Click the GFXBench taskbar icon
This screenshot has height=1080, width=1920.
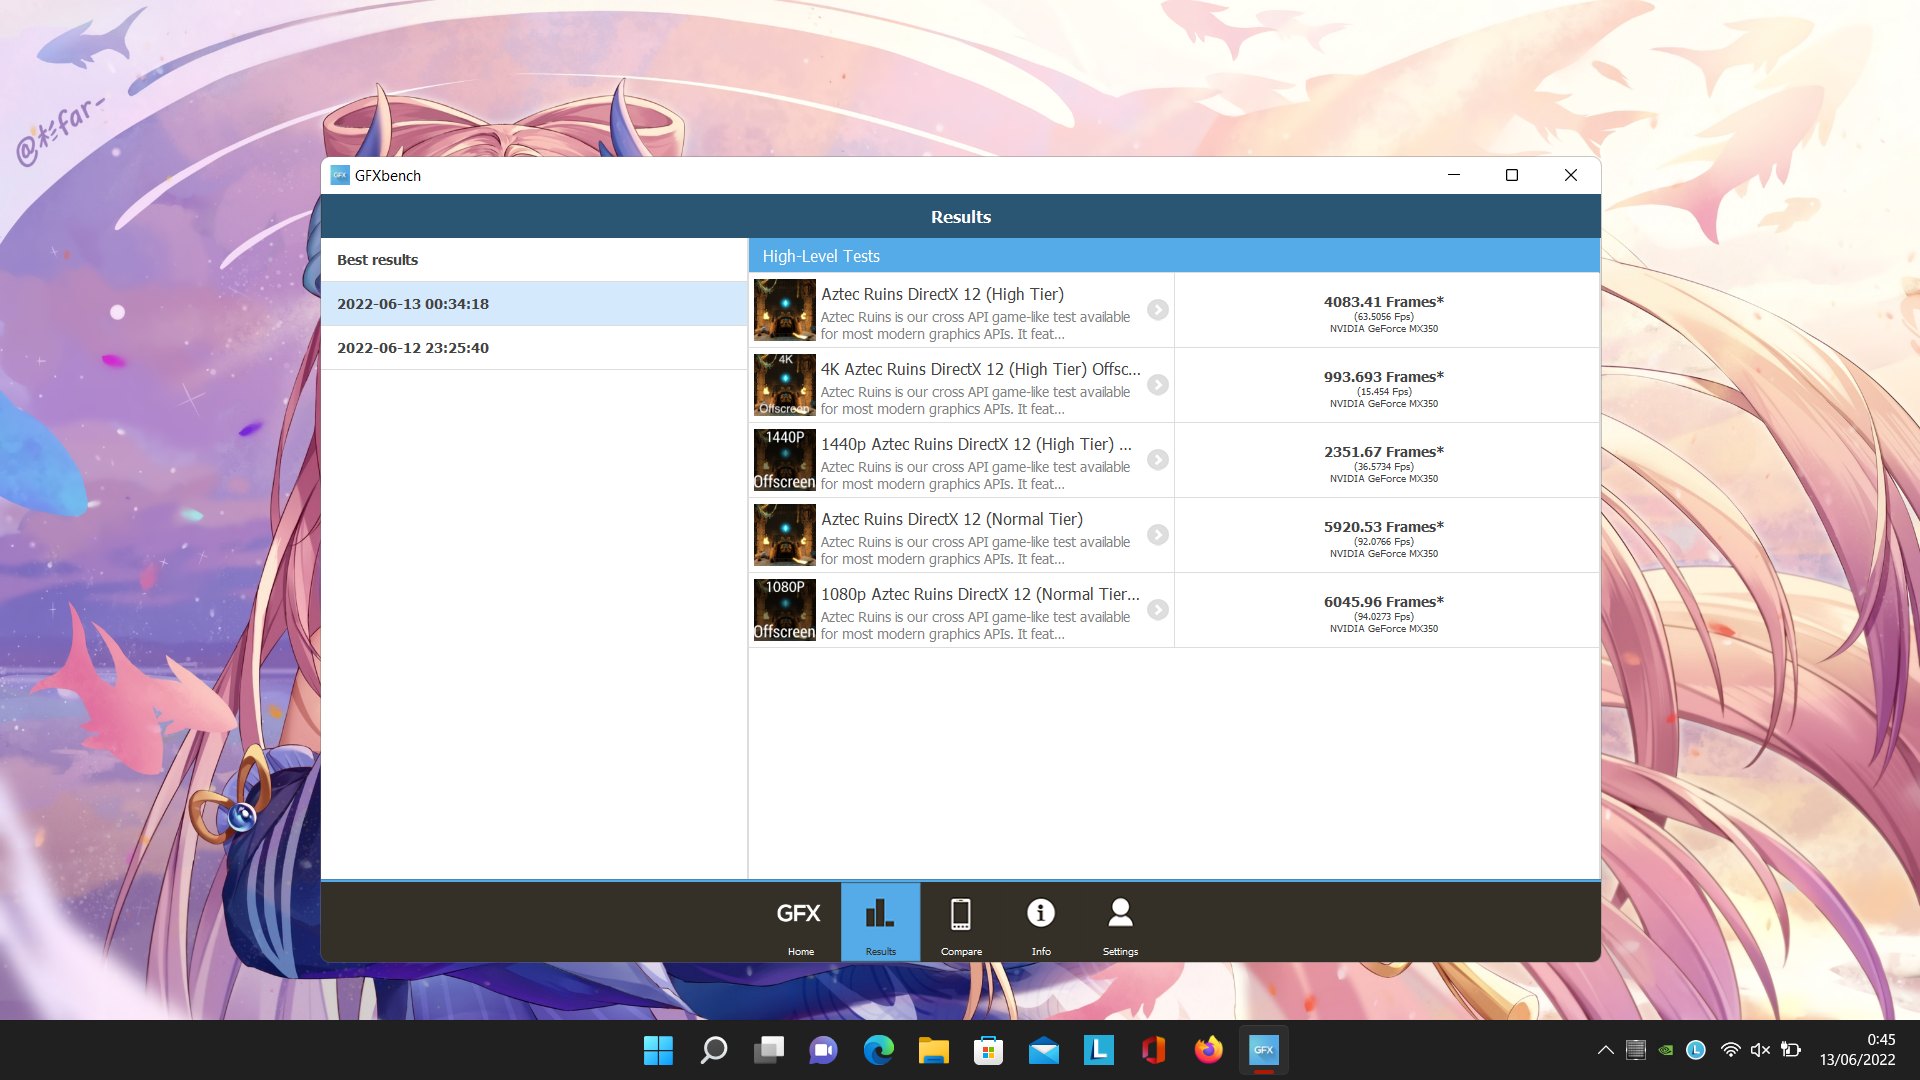tap(1264, 1050)
